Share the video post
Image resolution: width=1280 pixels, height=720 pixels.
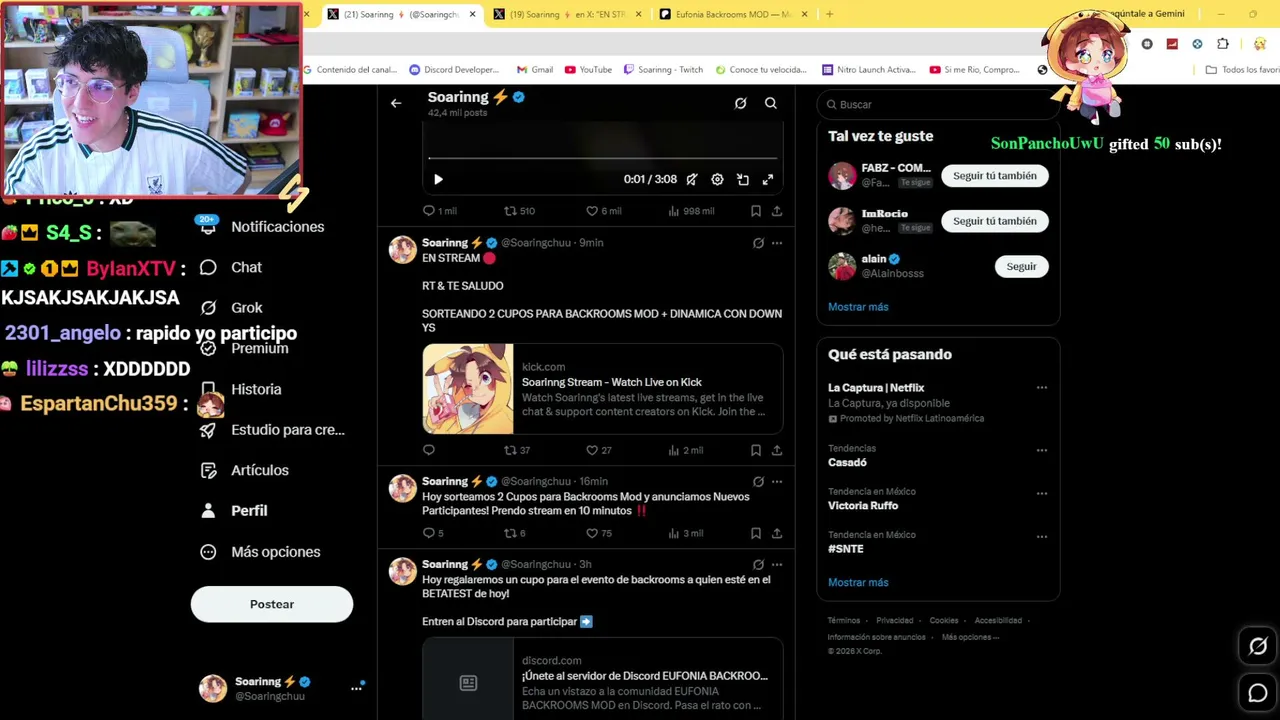(x=777, y=211)
